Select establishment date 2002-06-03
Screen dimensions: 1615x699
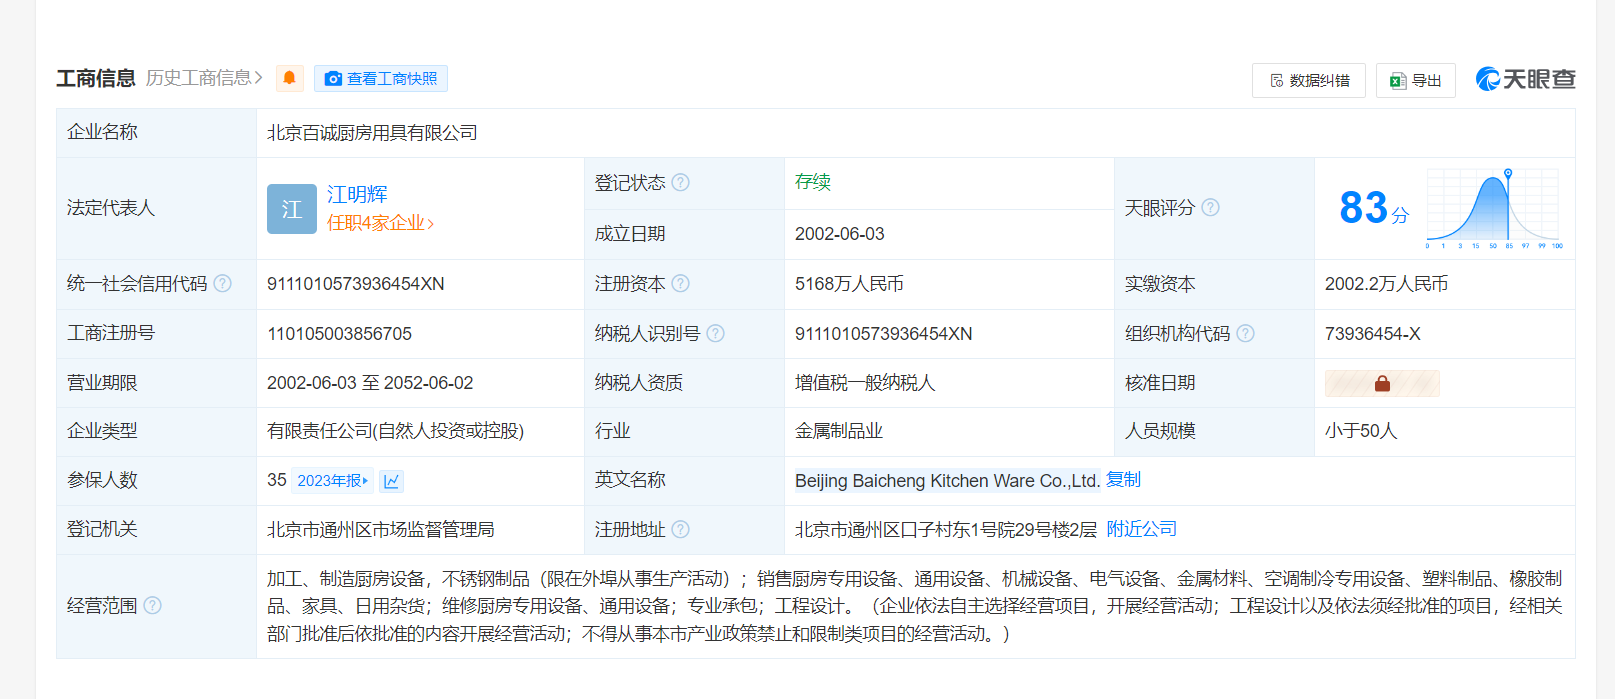click(x=840, y=234)
